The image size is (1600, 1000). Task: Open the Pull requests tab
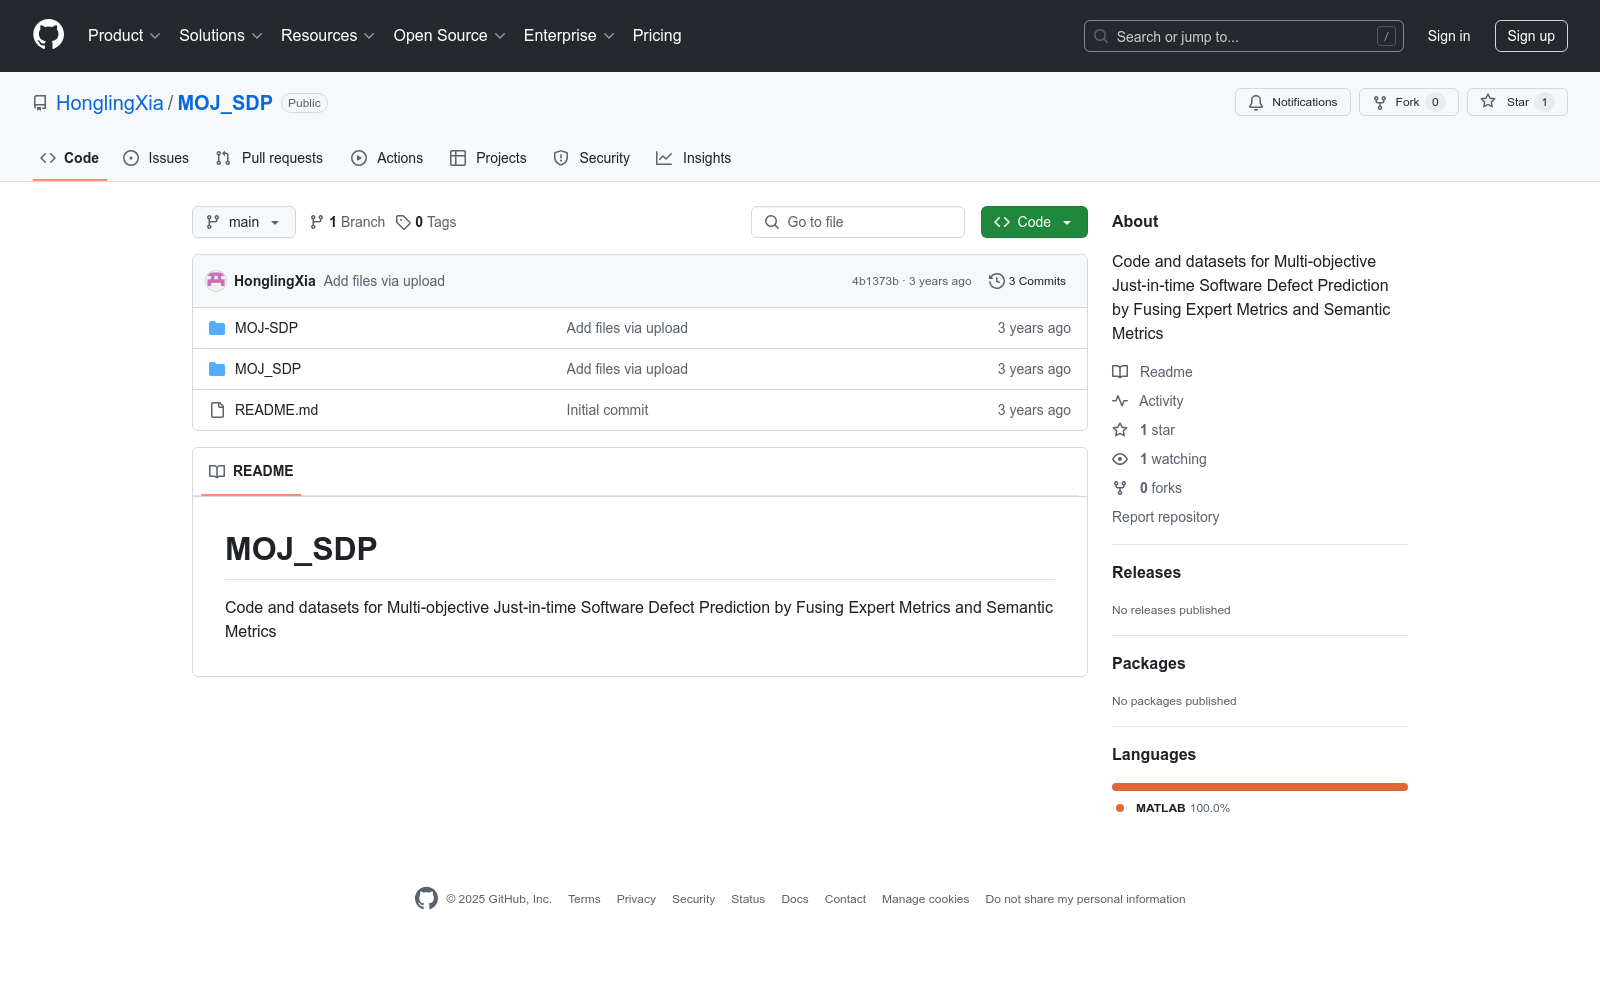tap(269, 158)
